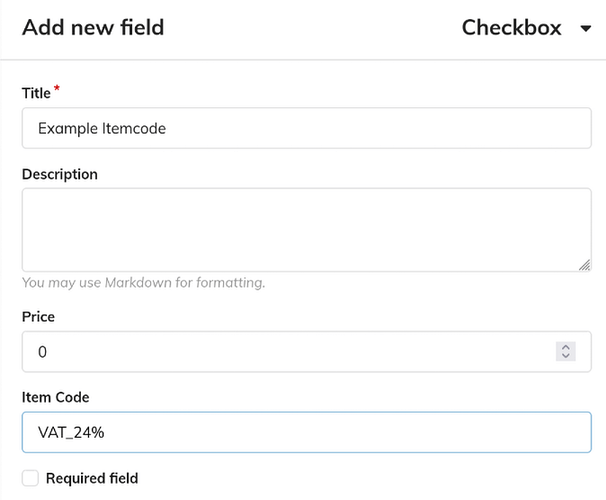
Task: Click the 'Title' field label
Action: 35,93
